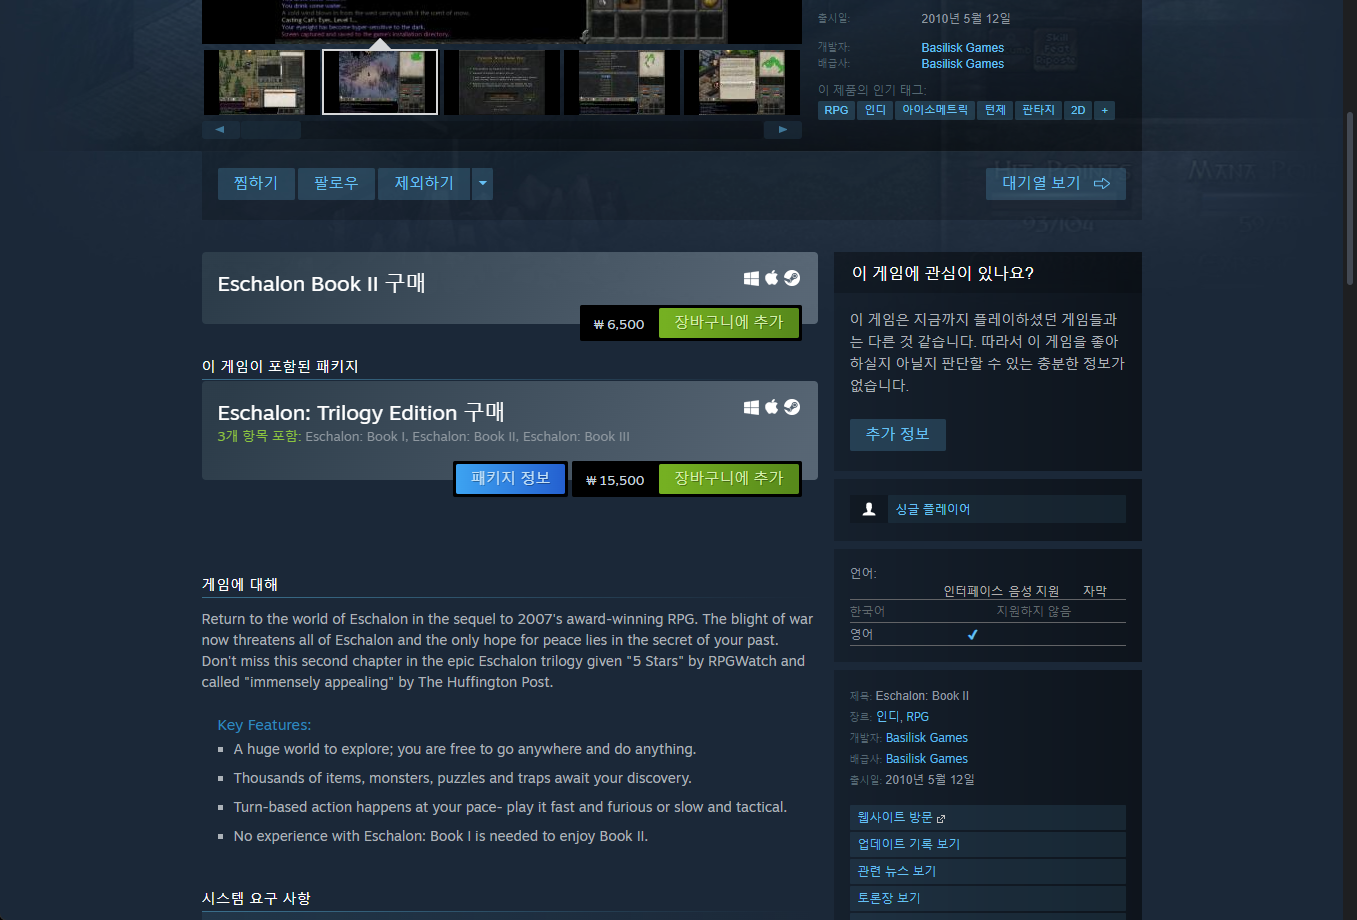Open 업데이트 기록 보기 link
Viewport: 1357px width, 920px height.
click(x=987, y=844)
